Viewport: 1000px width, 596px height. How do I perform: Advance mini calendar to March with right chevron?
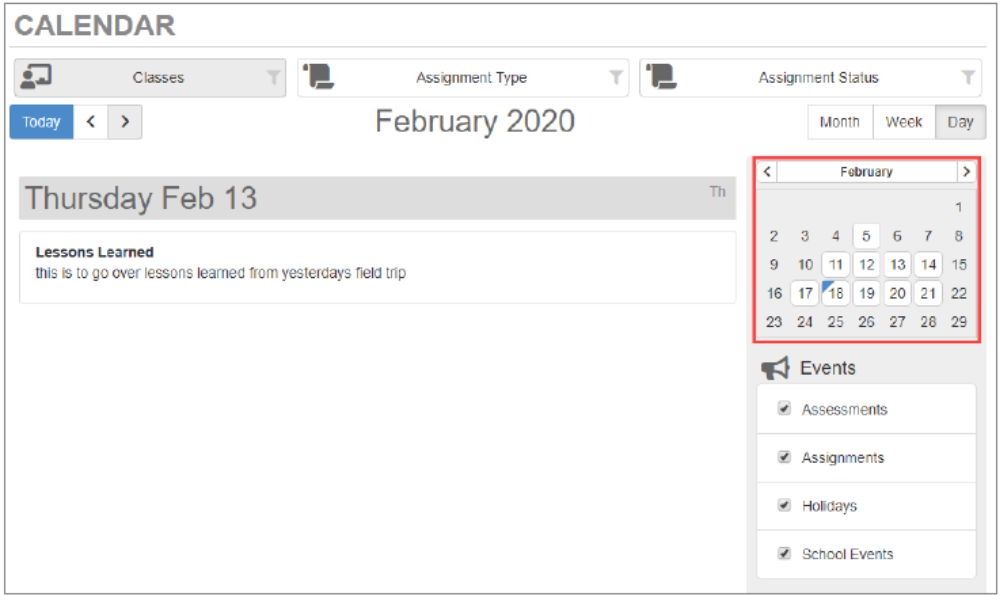coord(966,171)
